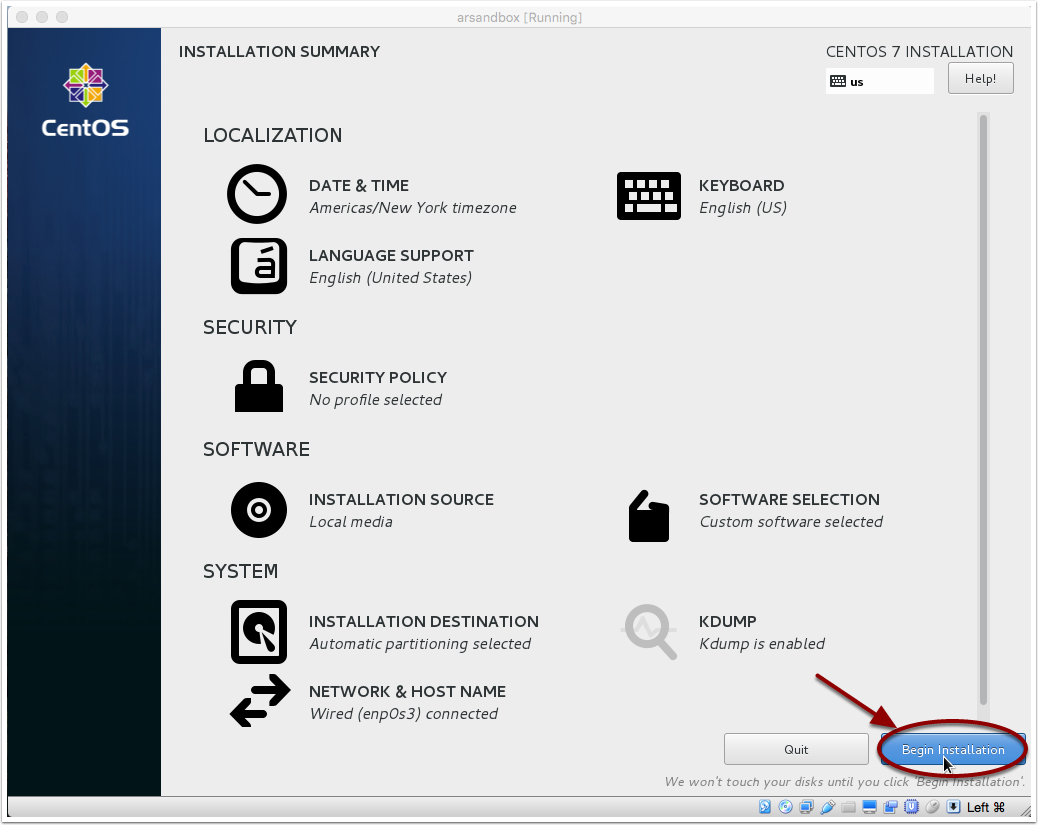Click the 'CENTOS 7 INSTALLATION' title text
The width and height of the screenshot is (1038, 825).
920,52
